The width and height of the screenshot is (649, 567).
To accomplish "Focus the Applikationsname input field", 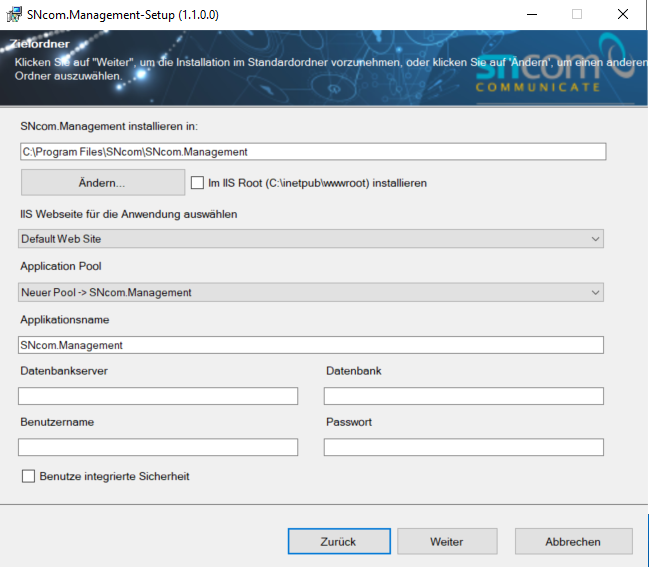I will coord(311,345).
